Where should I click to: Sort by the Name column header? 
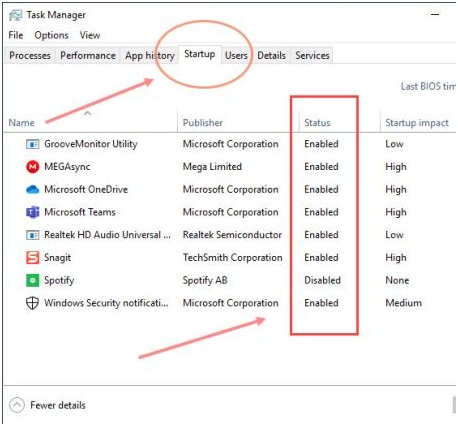[x=22, y=123]
